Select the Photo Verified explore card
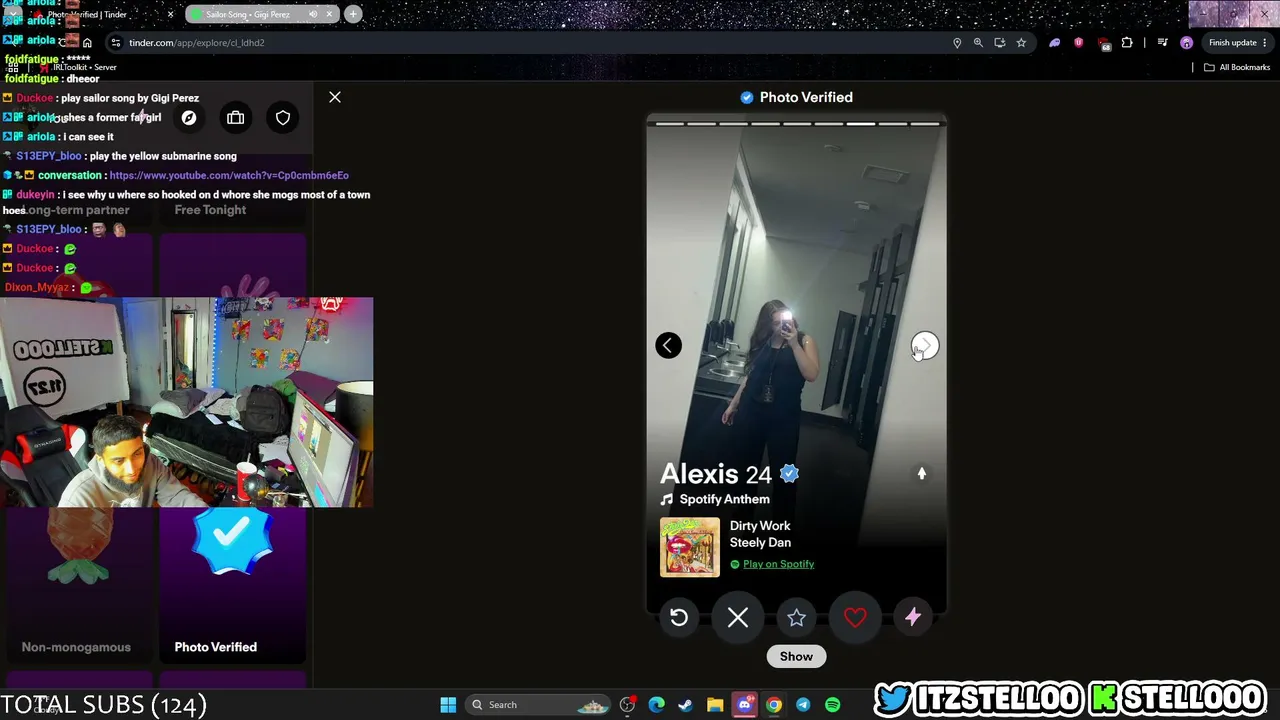Image resolution: width=1280 pixels, height=720 pixels. tap(233, 585)
